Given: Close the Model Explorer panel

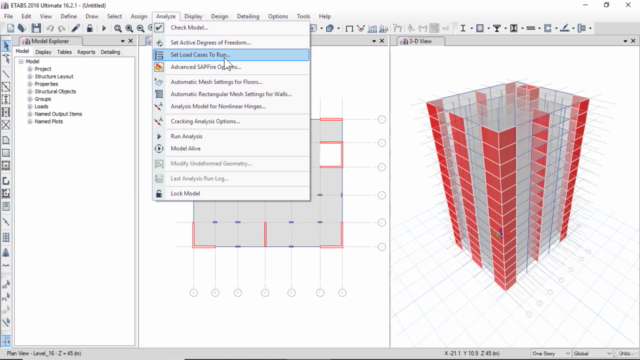Looking at the screenshot, I should [x=131, y=41].
